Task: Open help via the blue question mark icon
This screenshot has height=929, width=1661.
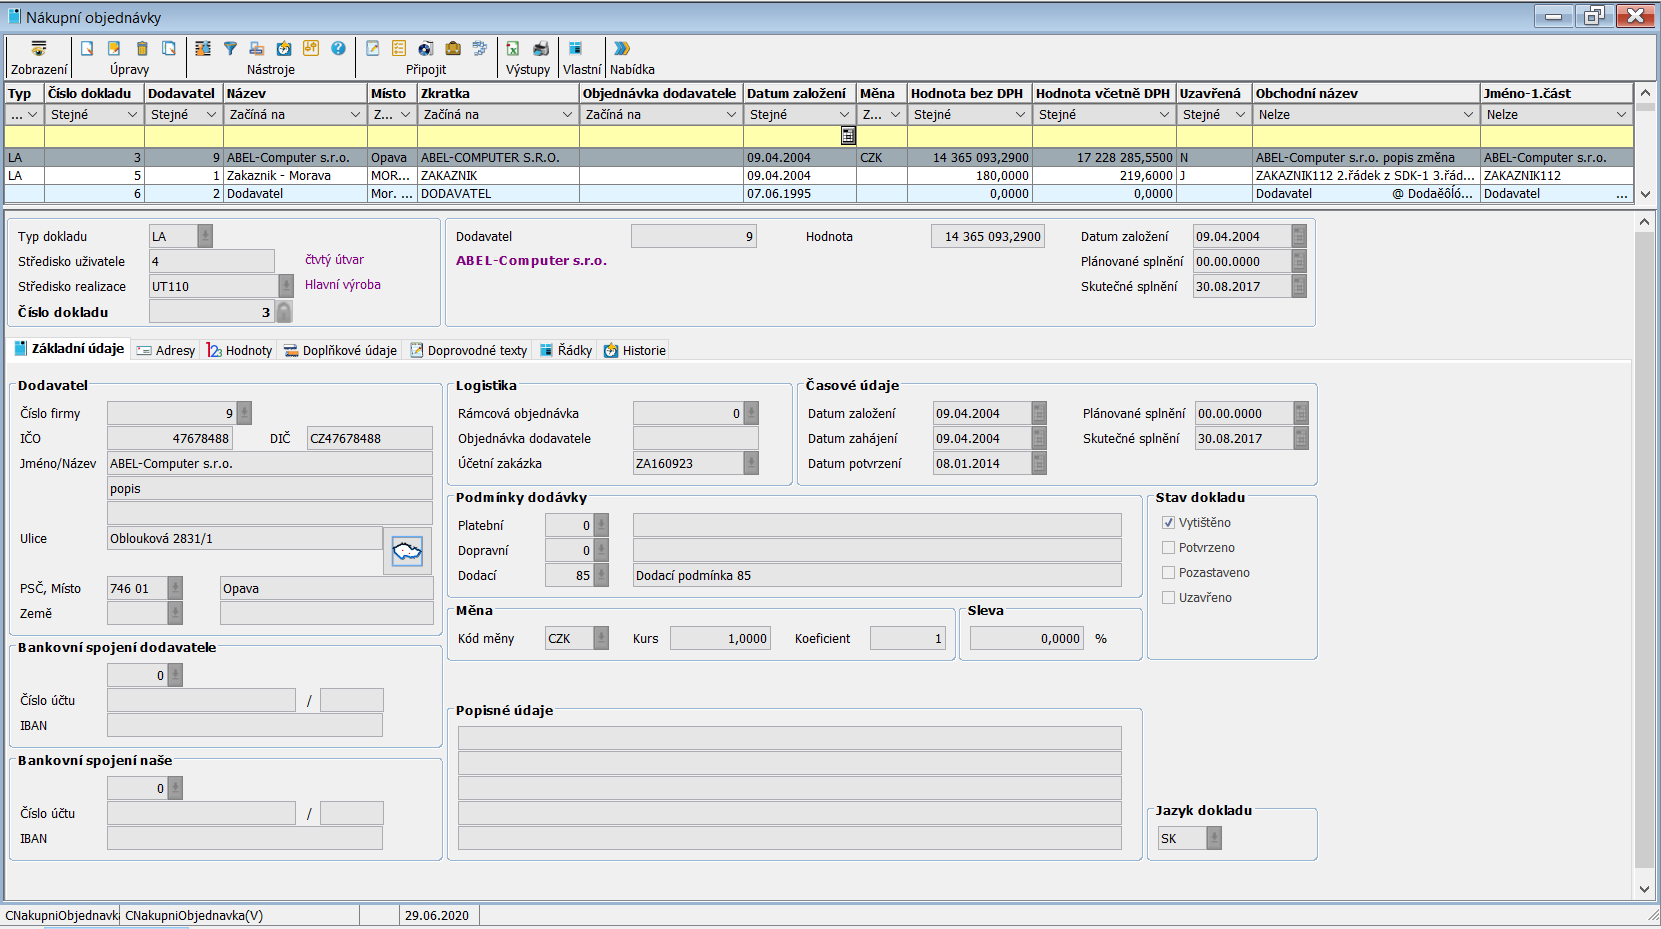Action: point(338,48)
